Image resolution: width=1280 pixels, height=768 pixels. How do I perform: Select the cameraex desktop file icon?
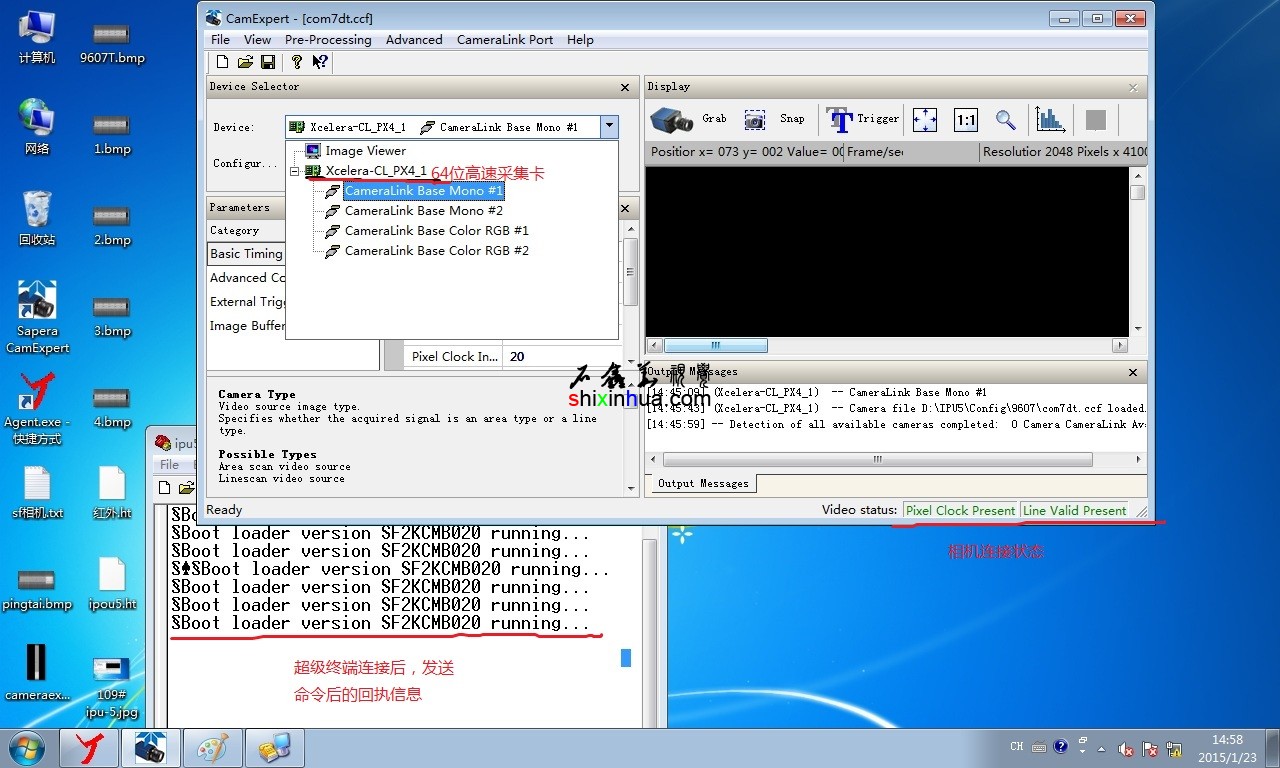click(37, 672)
